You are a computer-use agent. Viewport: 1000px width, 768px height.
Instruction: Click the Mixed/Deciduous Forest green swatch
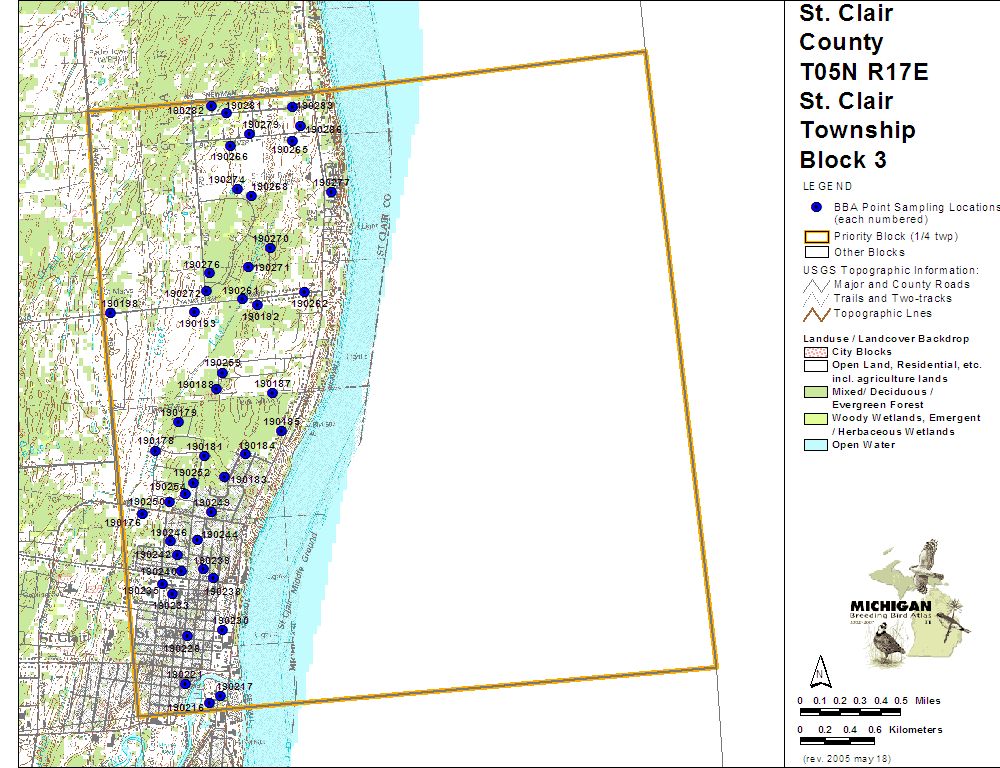coord(815,392)
